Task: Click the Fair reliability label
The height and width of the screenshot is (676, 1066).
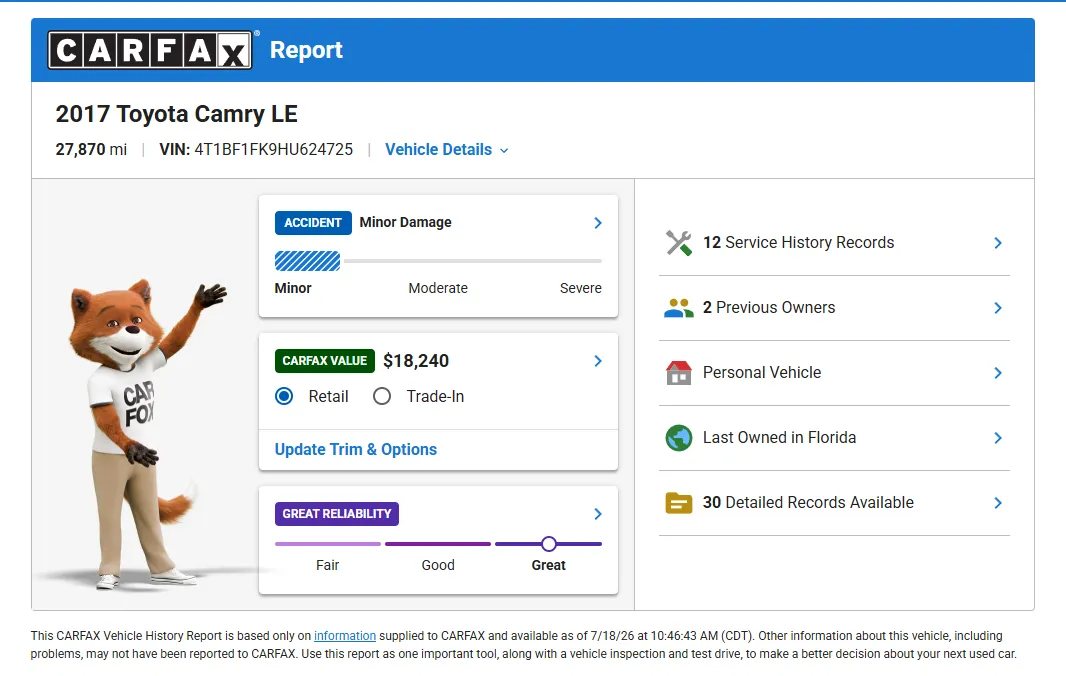Action: pos(328,565)
